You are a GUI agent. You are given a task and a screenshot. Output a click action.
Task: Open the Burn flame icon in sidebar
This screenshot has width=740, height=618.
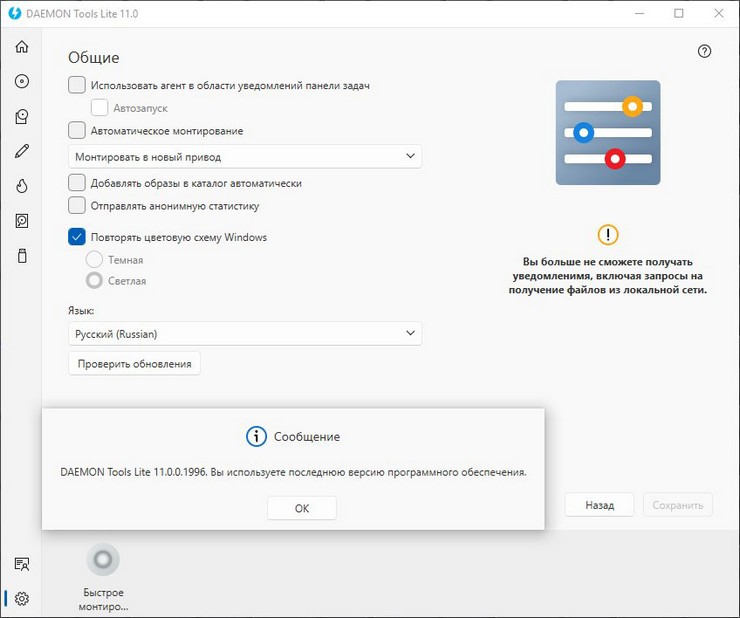pyautogui.click(x=21, y=186)
